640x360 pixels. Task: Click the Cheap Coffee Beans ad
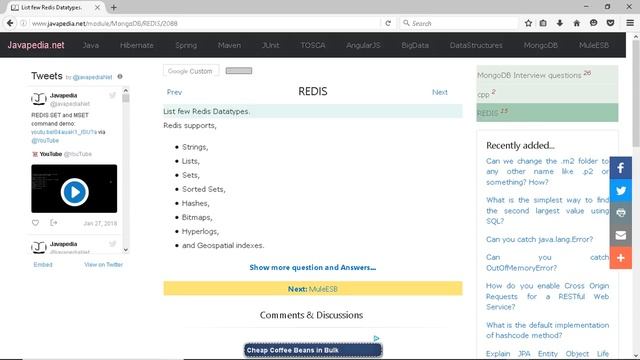click(313, 350)
